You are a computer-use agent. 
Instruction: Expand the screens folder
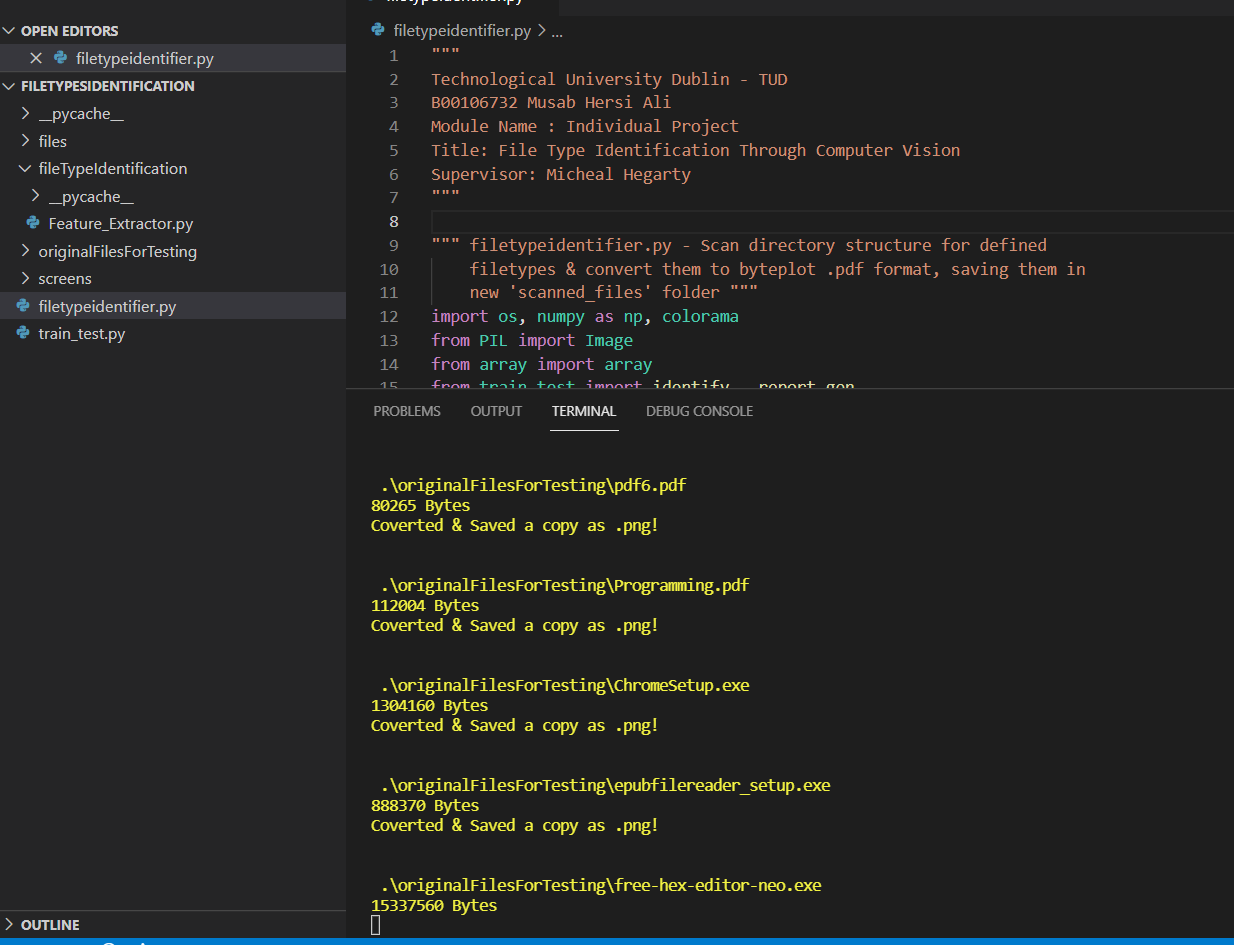[24, 278]
